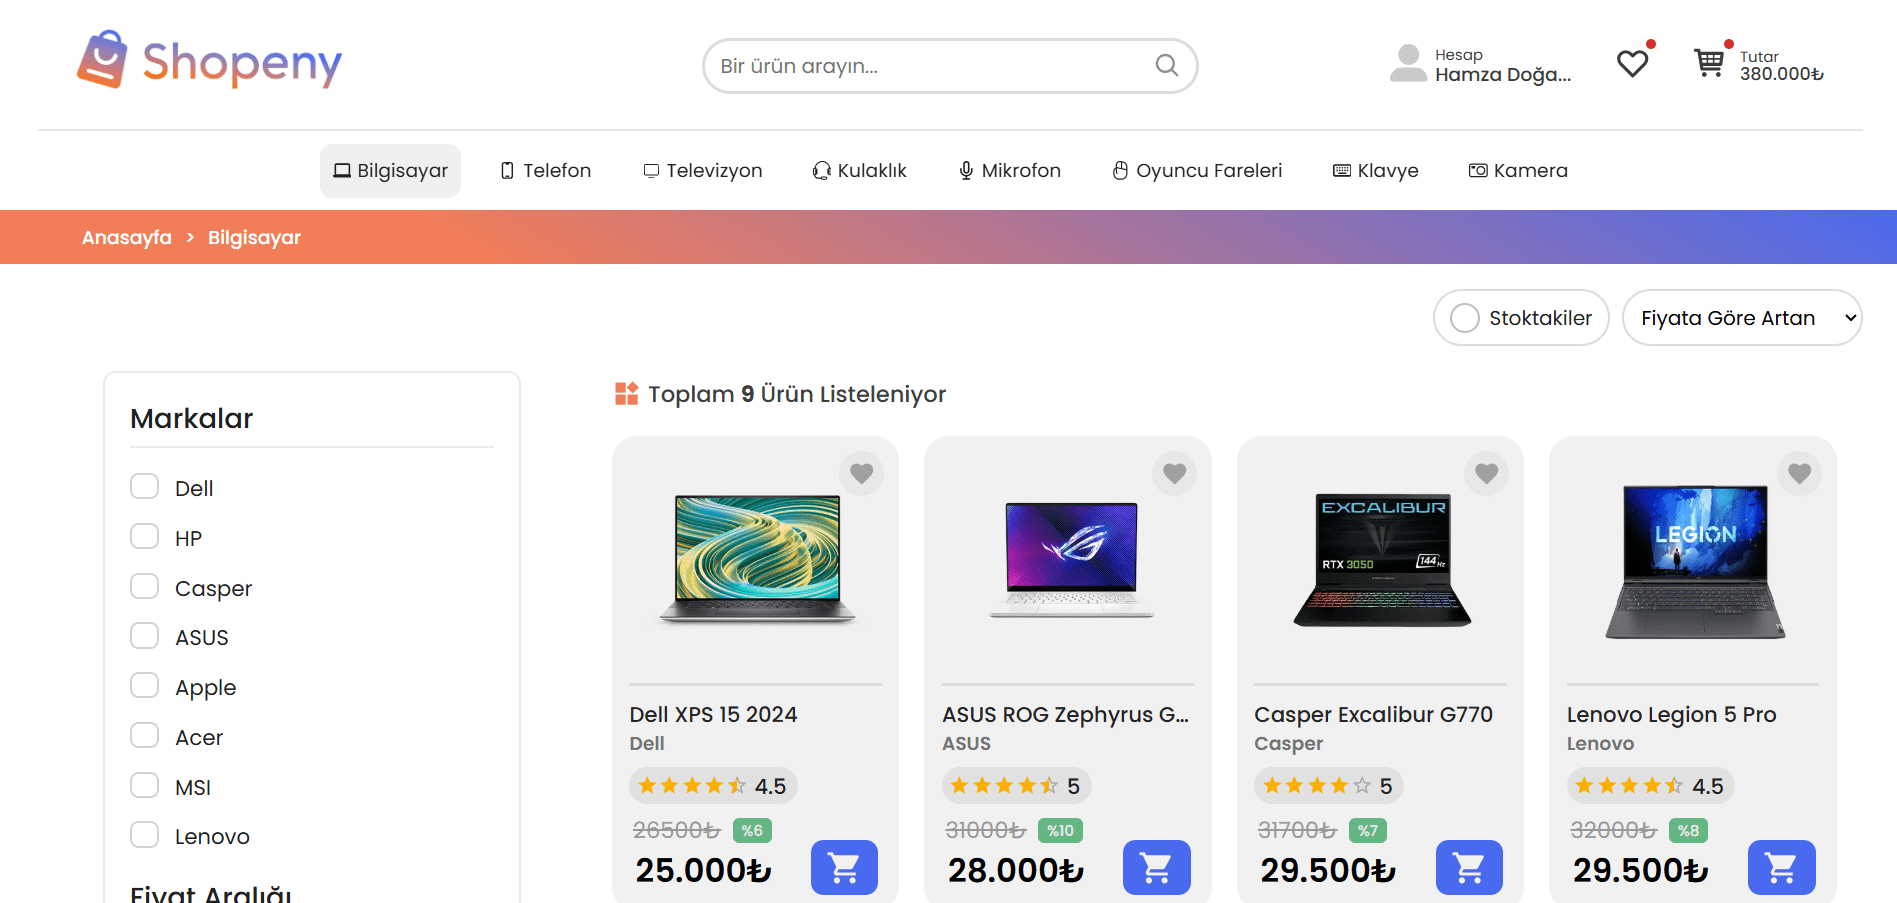Screen dimensions: 1897x903
Task: Open Dell XPS 15 2024 product title
Action: pos(713,715)
